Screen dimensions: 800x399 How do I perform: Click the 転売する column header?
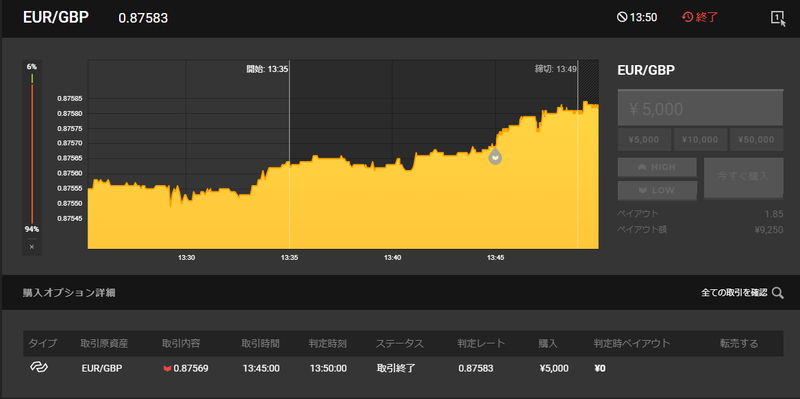(739, 343)
